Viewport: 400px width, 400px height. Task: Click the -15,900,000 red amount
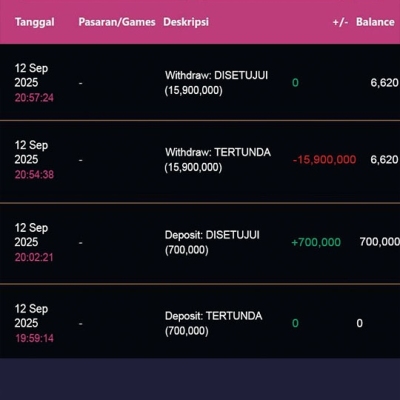[x=324, y=160]
